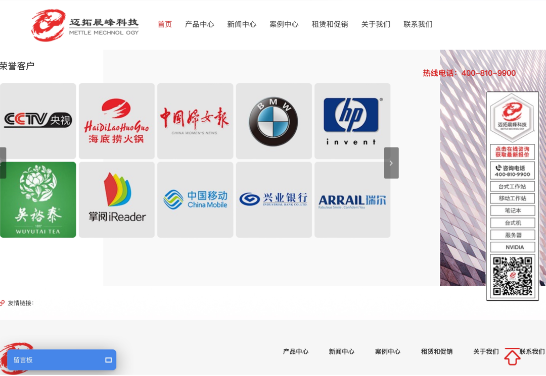The width and height of the screenshot is (546, 376).
Task: Select NVIDIA in floating sidebar
Action: tap(512, 247)
